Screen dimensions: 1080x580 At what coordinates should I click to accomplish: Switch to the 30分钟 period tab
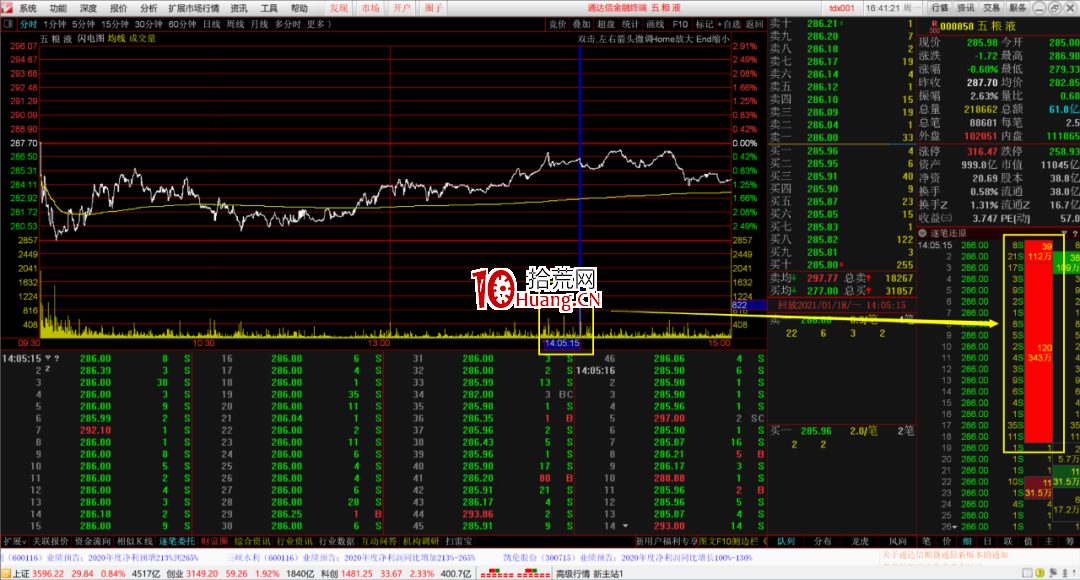click(148, 24)
